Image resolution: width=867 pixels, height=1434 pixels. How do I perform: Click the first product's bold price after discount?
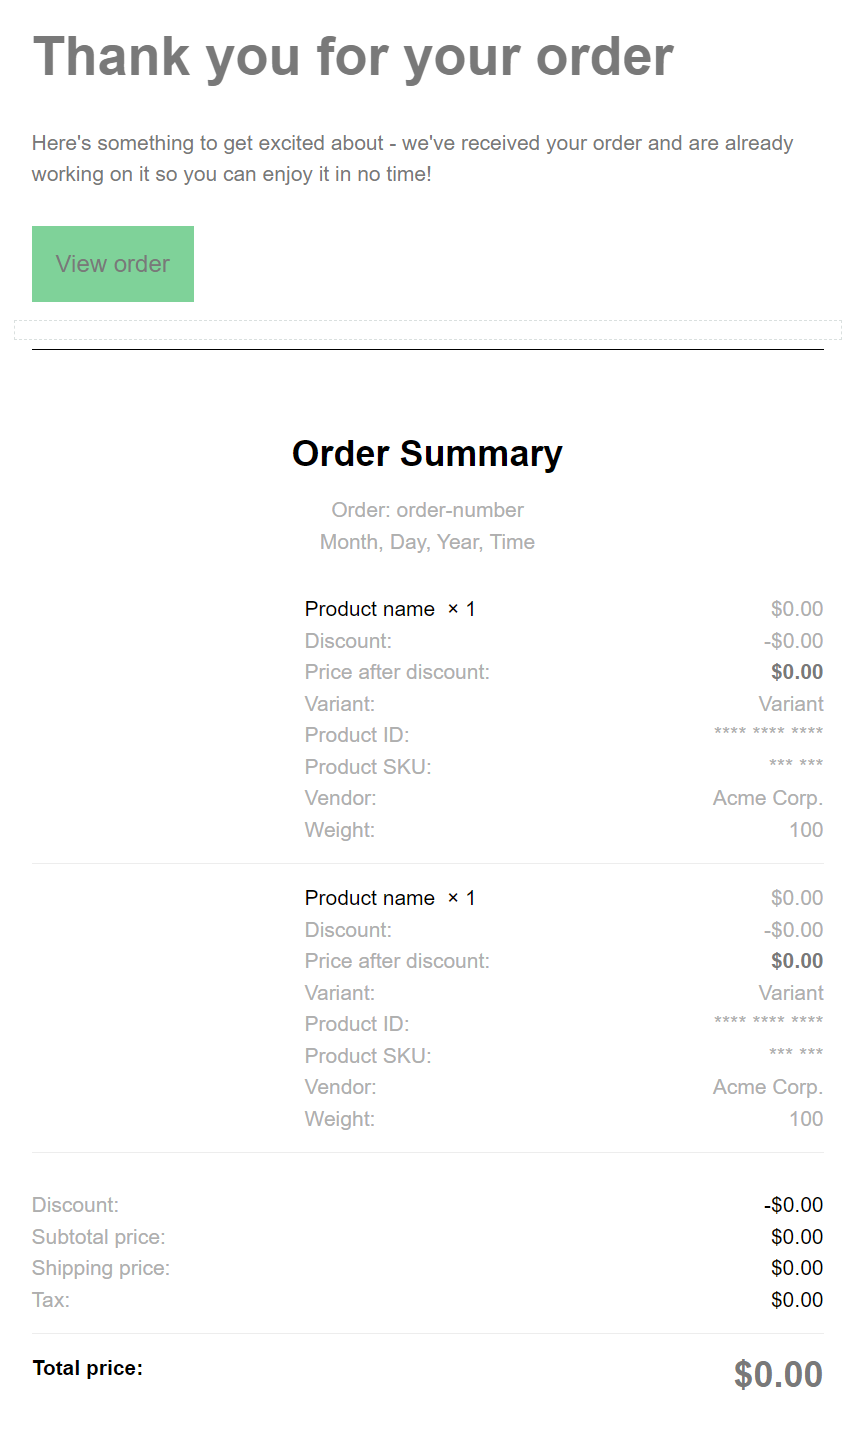click(x=797, y=672)
